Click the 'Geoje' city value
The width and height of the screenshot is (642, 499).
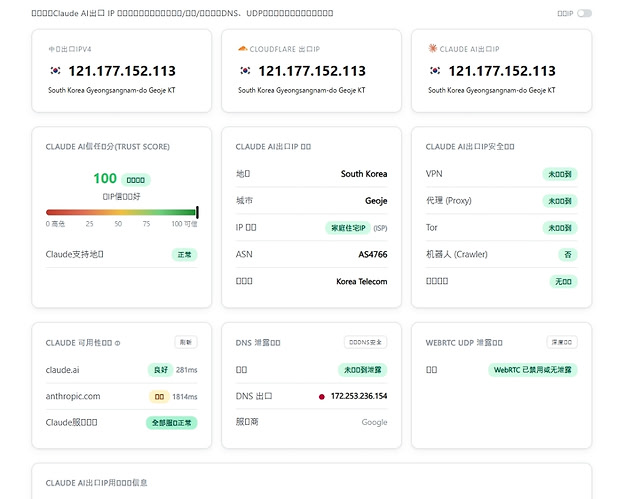(x=376, y=201)
